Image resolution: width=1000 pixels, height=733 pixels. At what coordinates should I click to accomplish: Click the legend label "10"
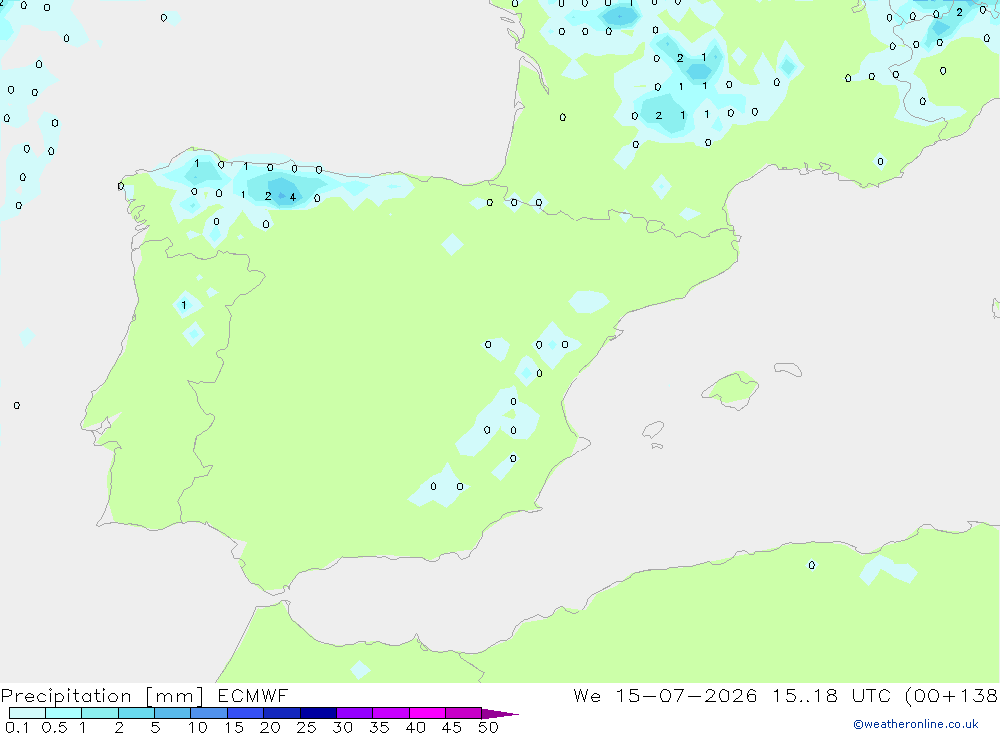198,727
